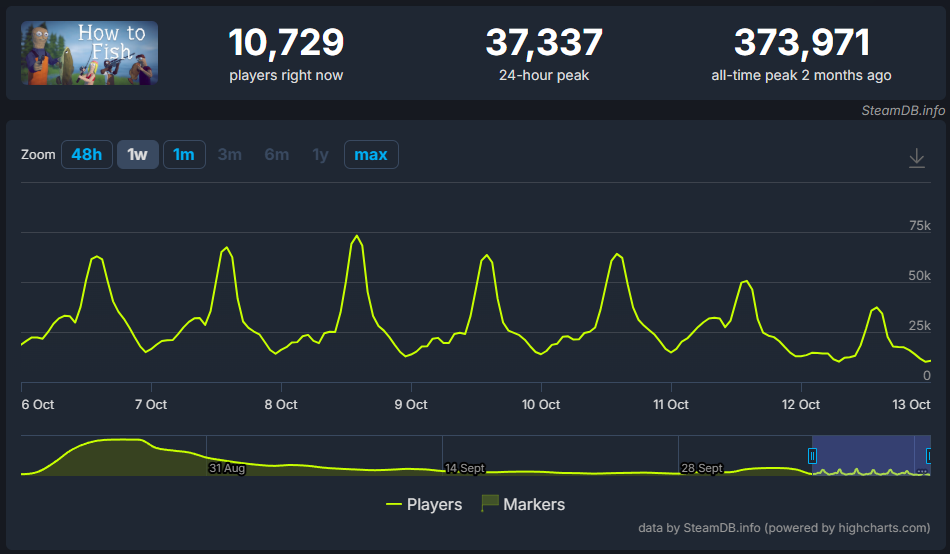
Task: Click the 7 Oct axis label
Action: [x=151, y=404]
